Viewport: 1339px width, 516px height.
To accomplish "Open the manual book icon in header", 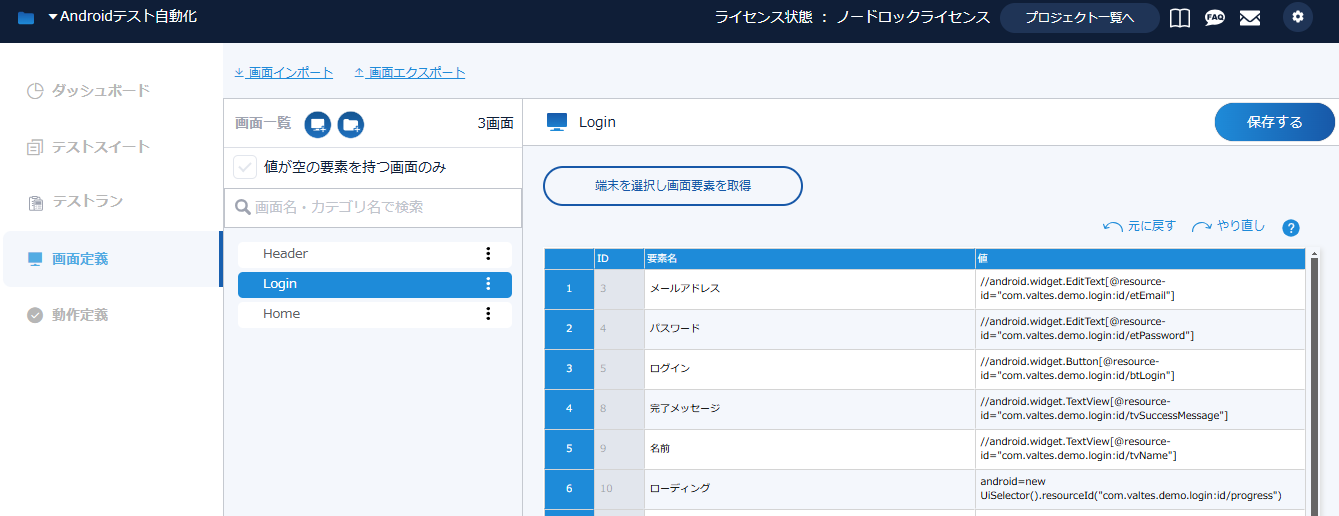I will point(1180,18).
